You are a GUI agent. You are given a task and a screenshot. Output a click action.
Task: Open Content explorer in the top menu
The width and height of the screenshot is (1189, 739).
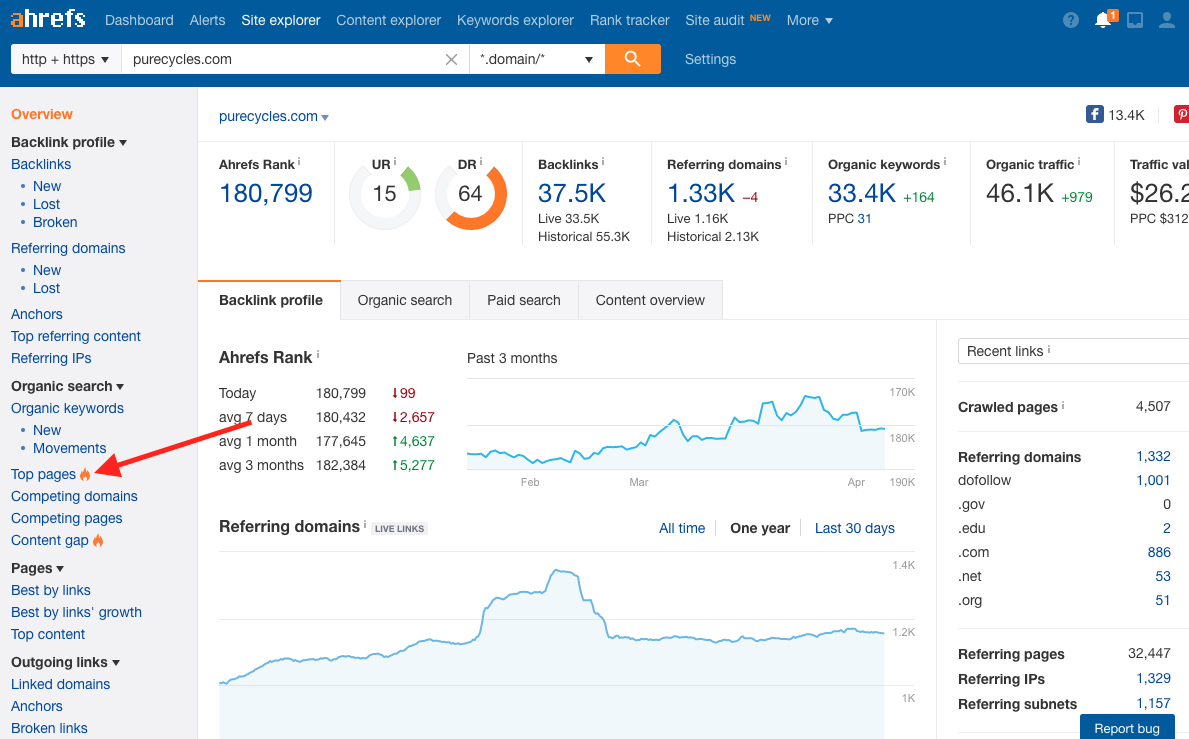tap(388, 20)
